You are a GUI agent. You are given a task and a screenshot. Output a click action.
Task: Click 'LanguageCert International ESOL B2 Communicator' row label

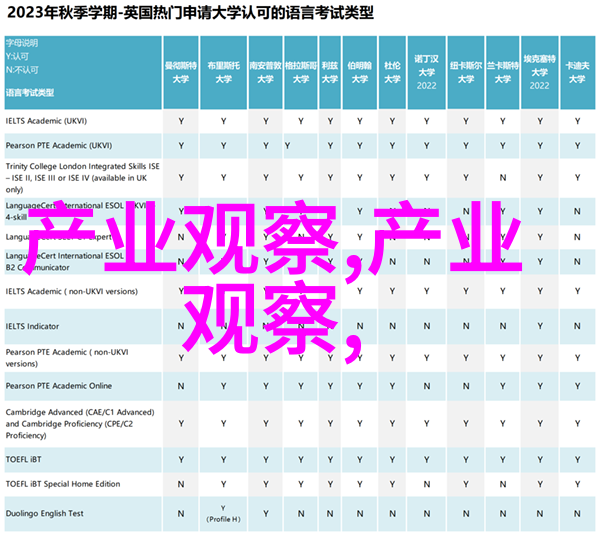point(65,261)
